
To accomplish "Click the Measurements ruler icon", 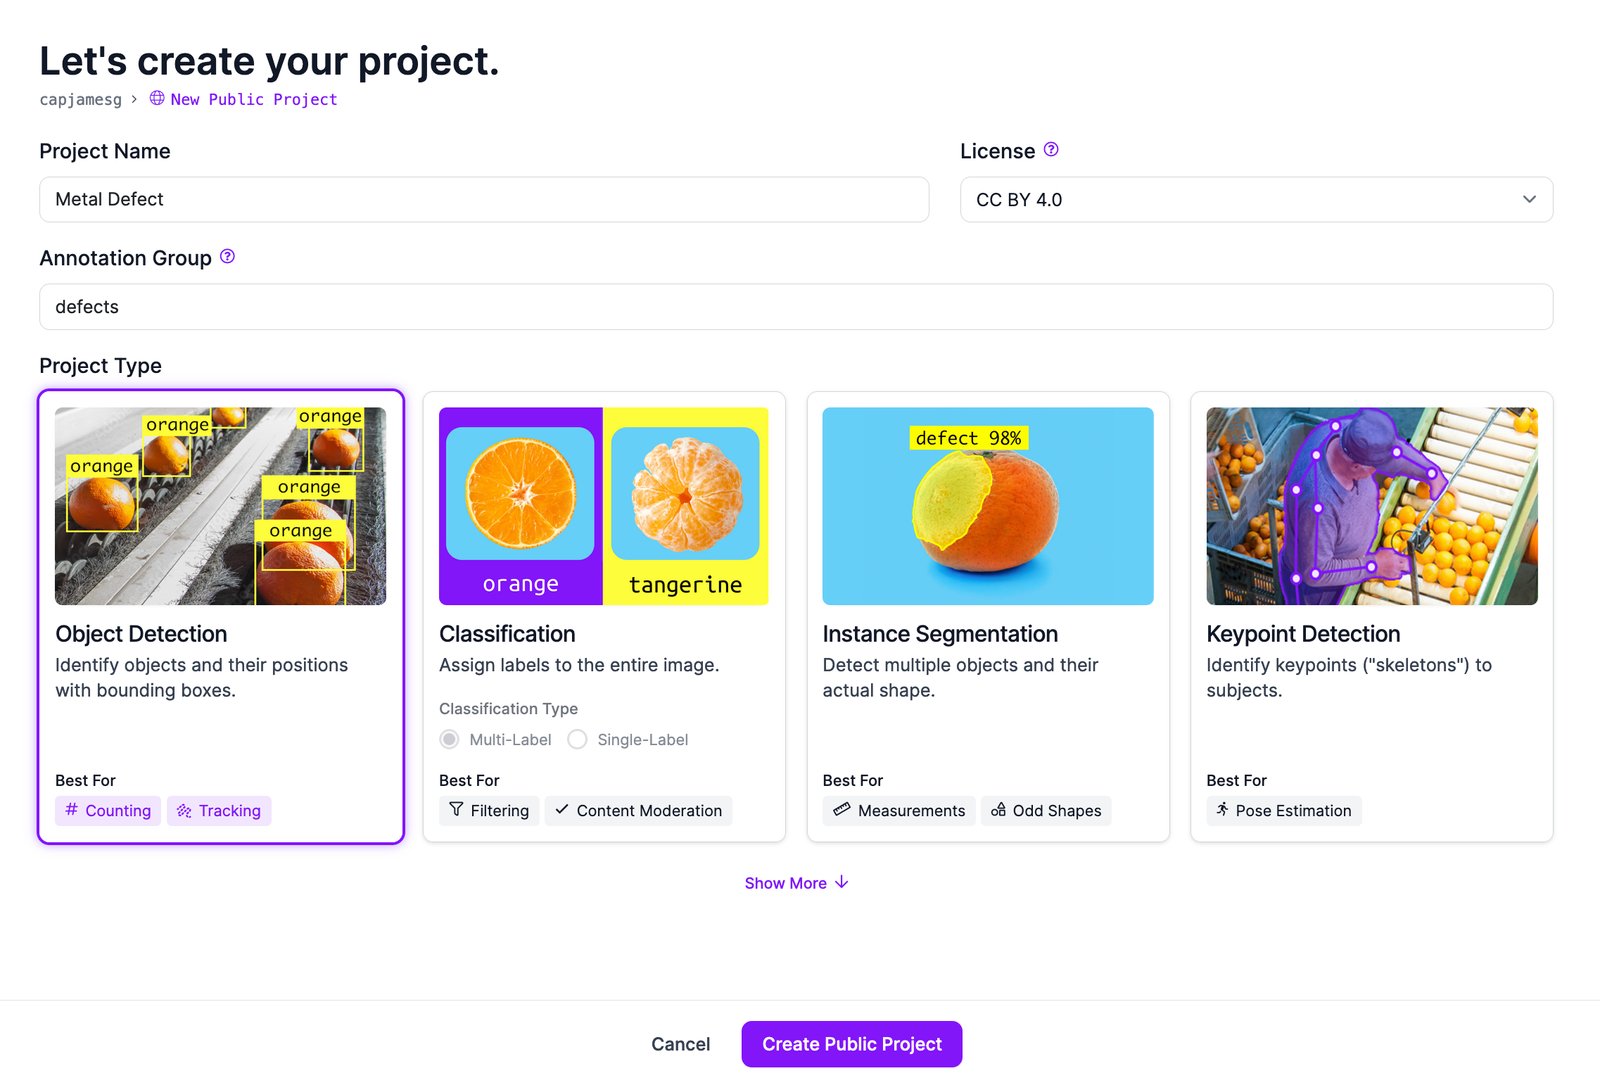I will coord(840,811).
